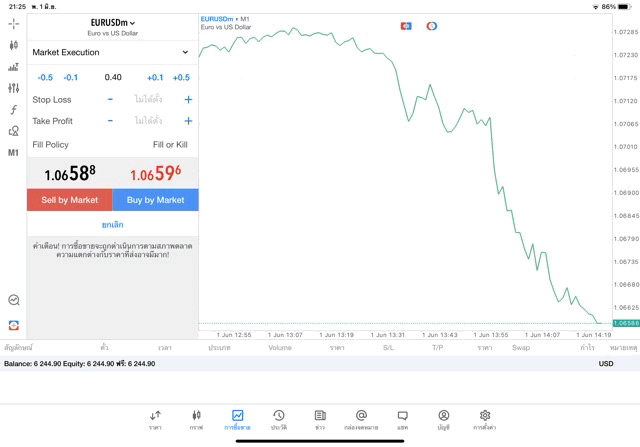Click the Take Profit value field
Image resolution: width=640 pixels, height=447 pixels.
click(148, 121)
